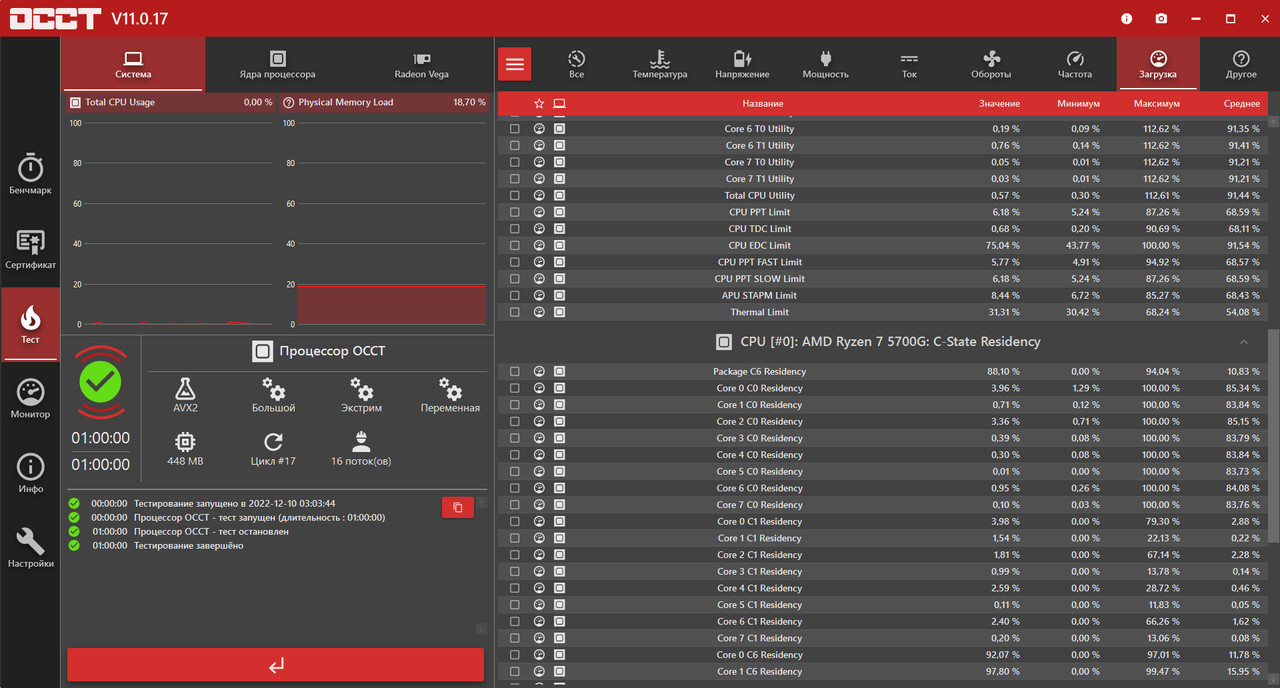Viewport: 1280px width, 688px height.
Task: Open the Test flame section
Action: (x=30, y=324)
